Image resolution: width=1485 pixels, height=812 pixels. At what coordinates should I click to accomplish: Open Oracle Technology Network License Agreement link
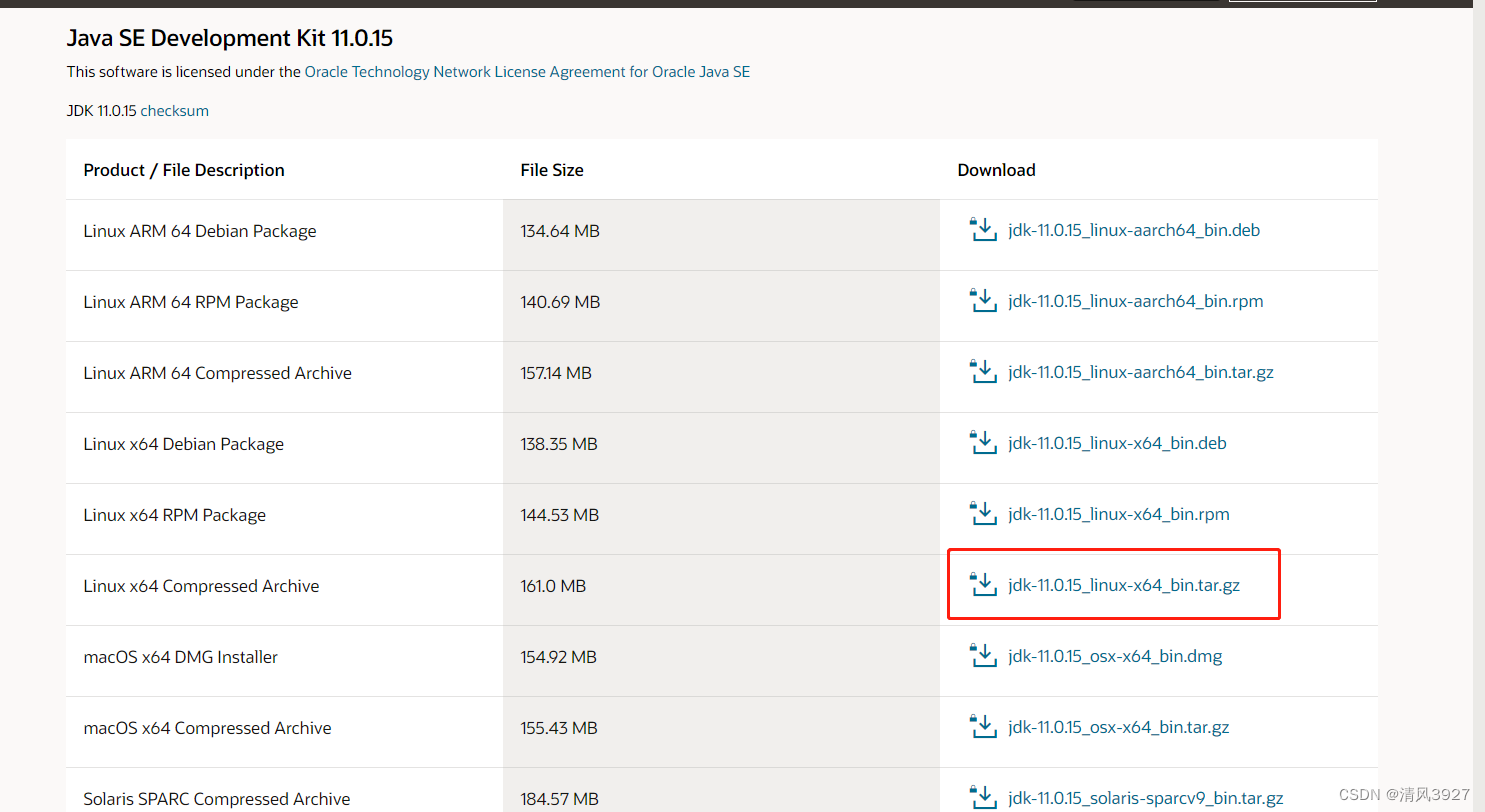[527, 72]
